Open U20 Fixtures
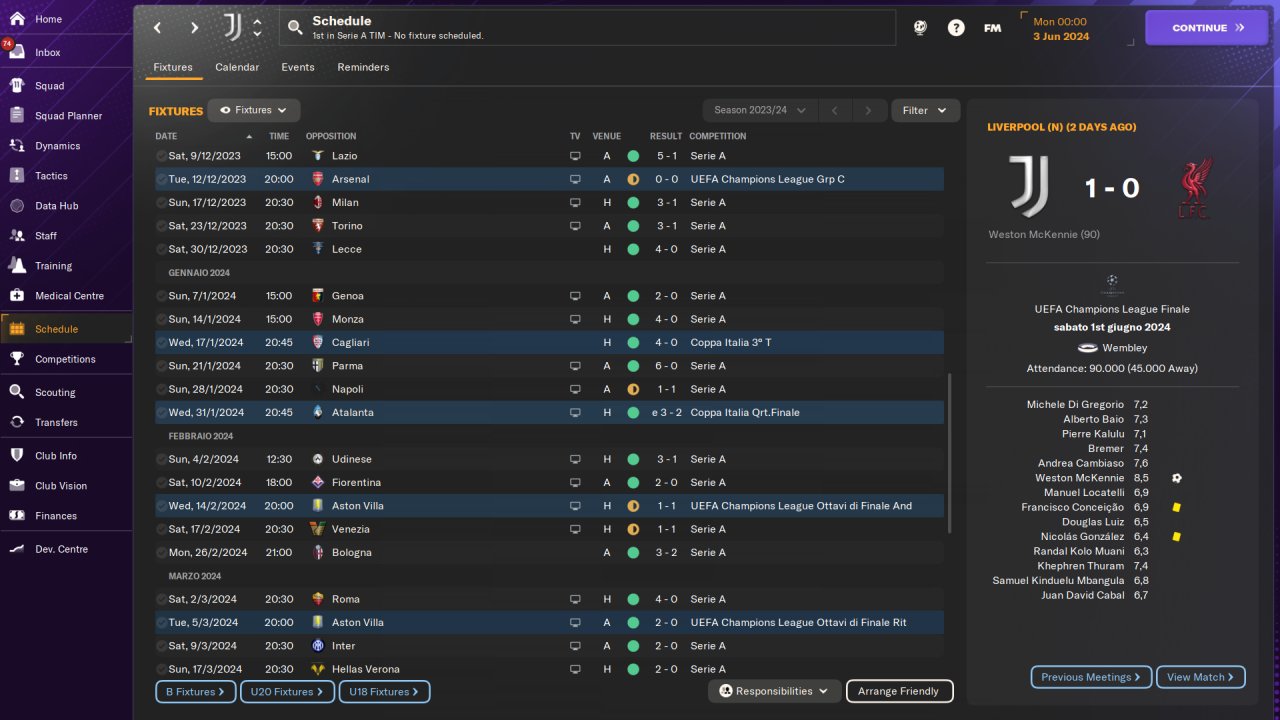 287,691
